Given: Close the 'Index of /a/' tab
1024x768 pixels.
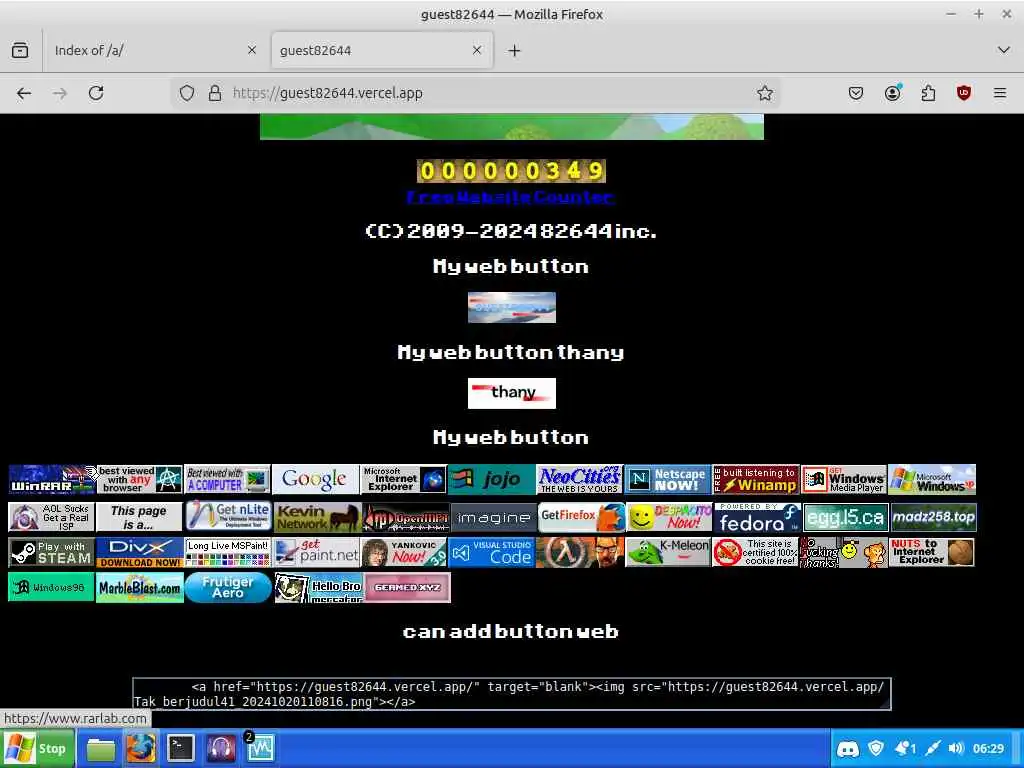Looking at the screenshot, I should coord(251,50).
